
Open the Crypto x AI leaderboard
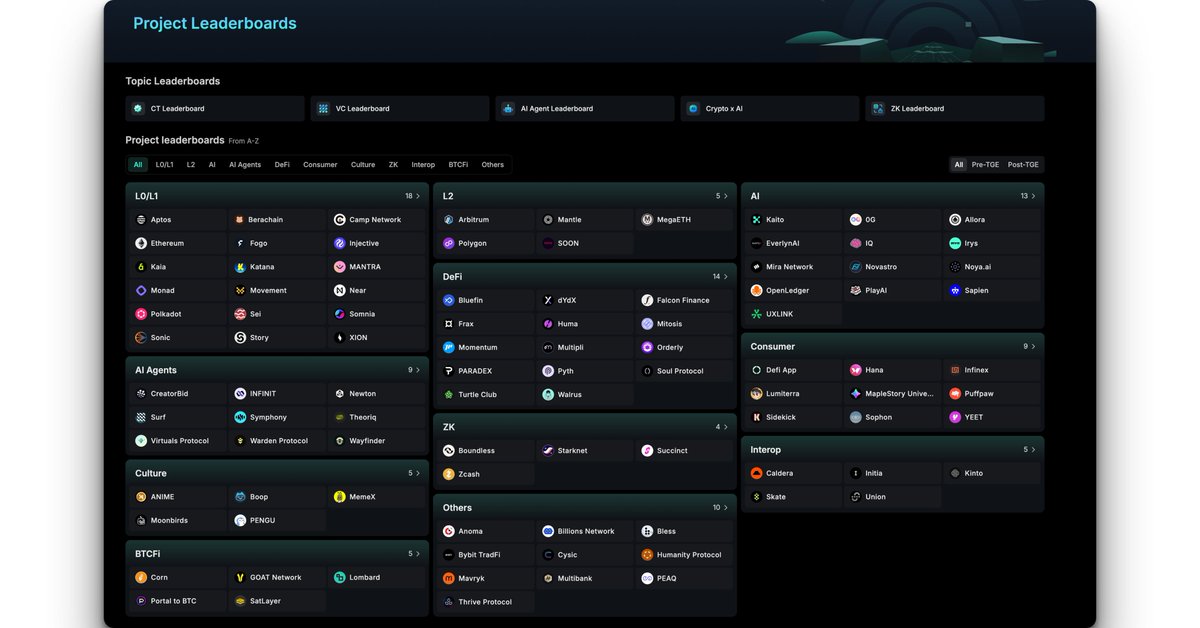point(770,109)
